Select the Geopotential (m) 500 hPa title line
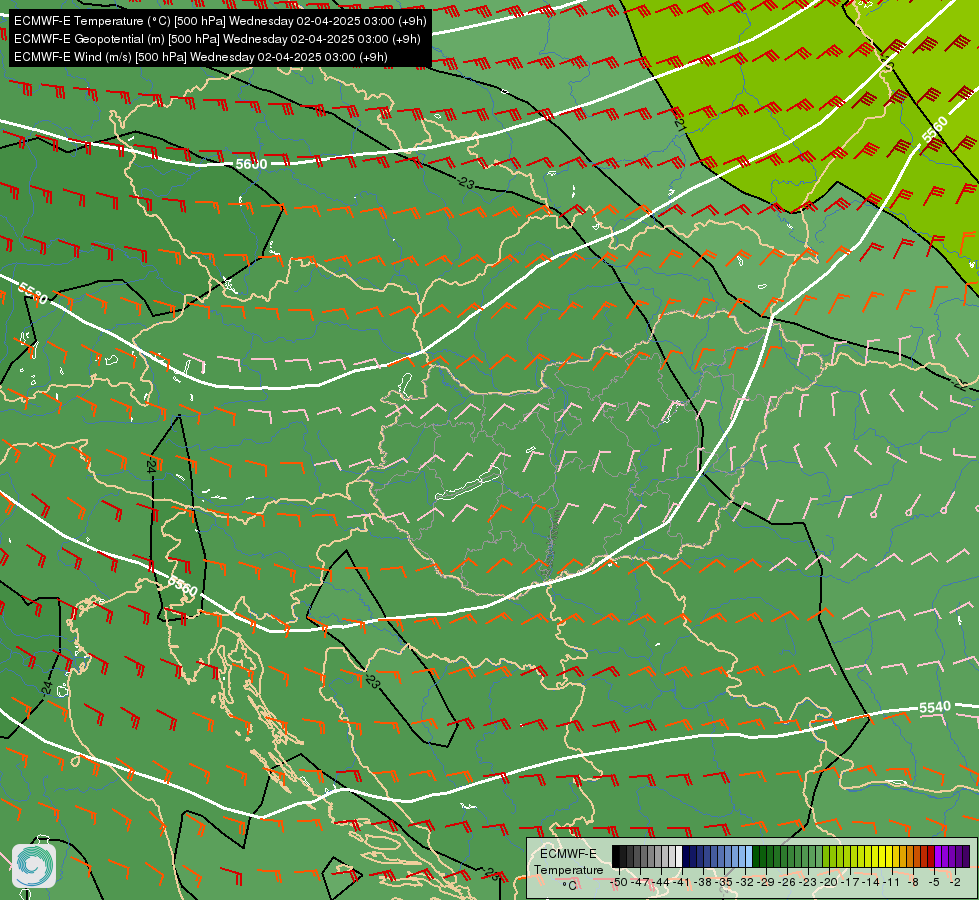 217,39
